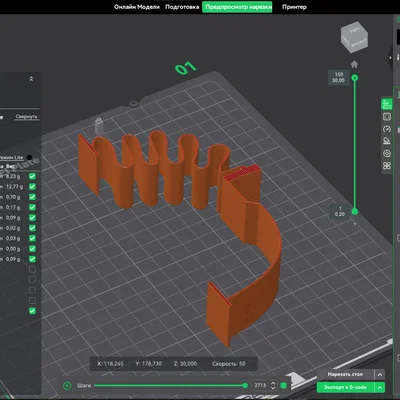
Task: Click the four-circle clover icon
Action: (387, 166)
